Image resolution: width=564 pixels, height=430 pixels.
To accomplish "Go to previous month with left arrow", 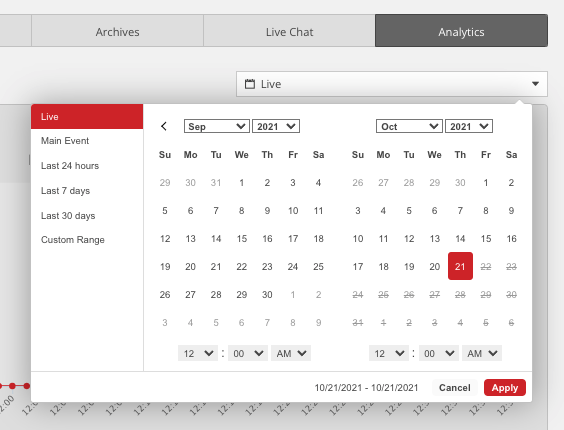I will point(164,126).
